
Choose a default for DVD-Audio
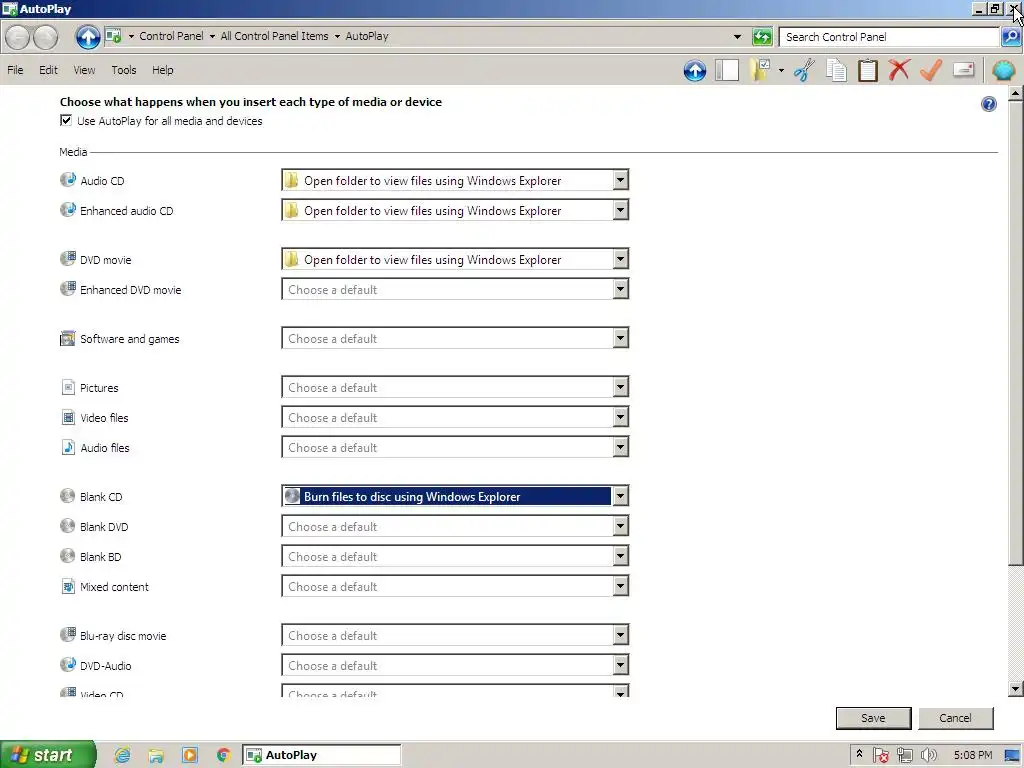tap(455, 665)
